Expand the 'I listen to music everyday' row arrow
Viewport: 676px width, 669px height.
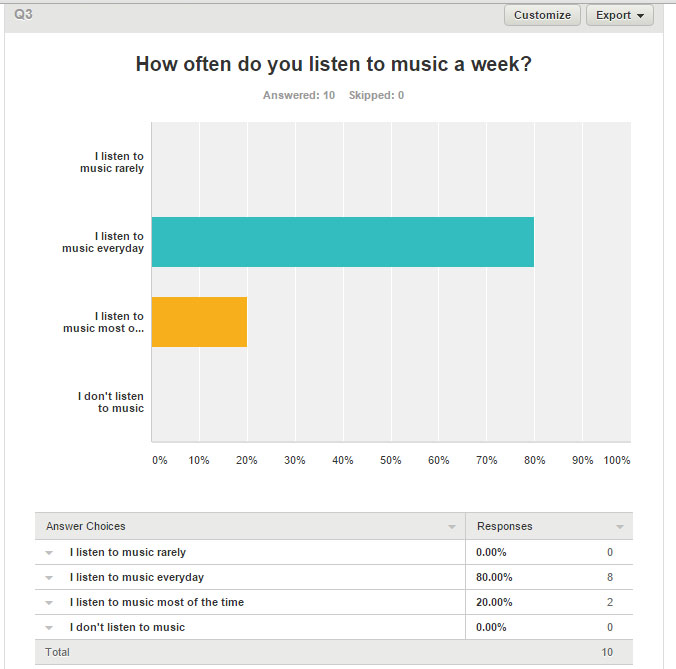[x=49, y=578]
